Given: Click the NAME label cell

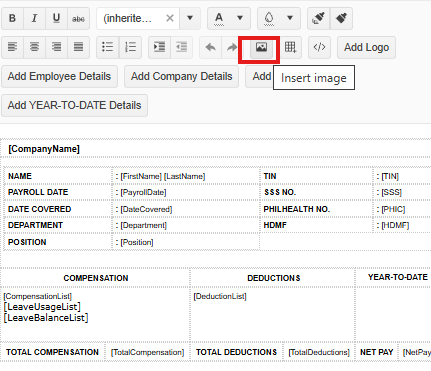Looking at the screenshot, I should point(20,176).
